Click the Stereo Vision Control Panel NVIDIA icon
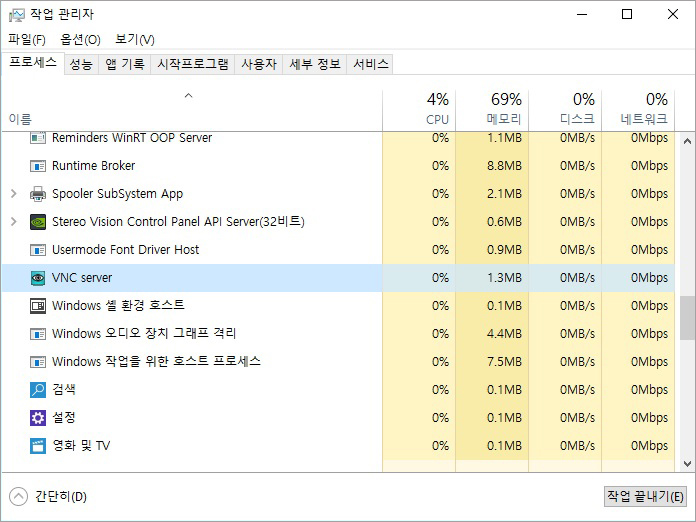Screen dimensions: 696x522 [x=38, y=222]
